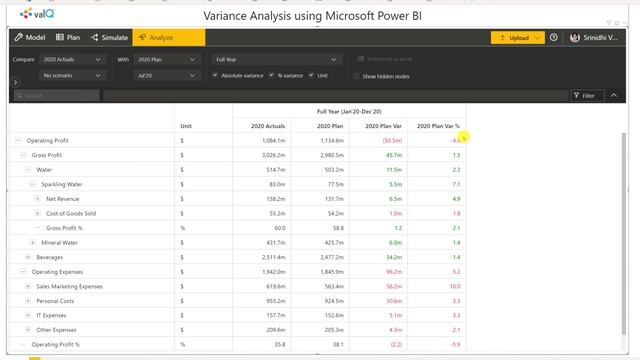Expand the Net Revenue node
Screen dimensions: 640x360
click(x=38, y=199)
